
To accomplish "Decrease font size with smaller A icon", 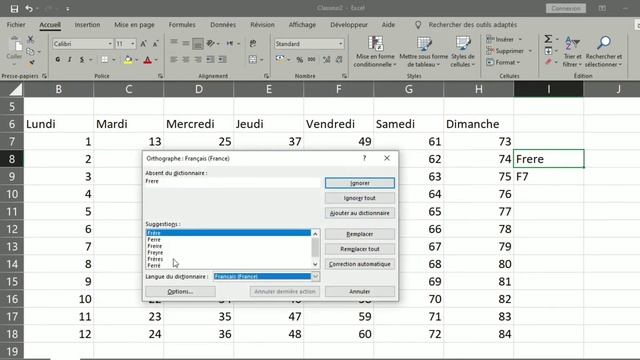I will [x=156, y=44].
